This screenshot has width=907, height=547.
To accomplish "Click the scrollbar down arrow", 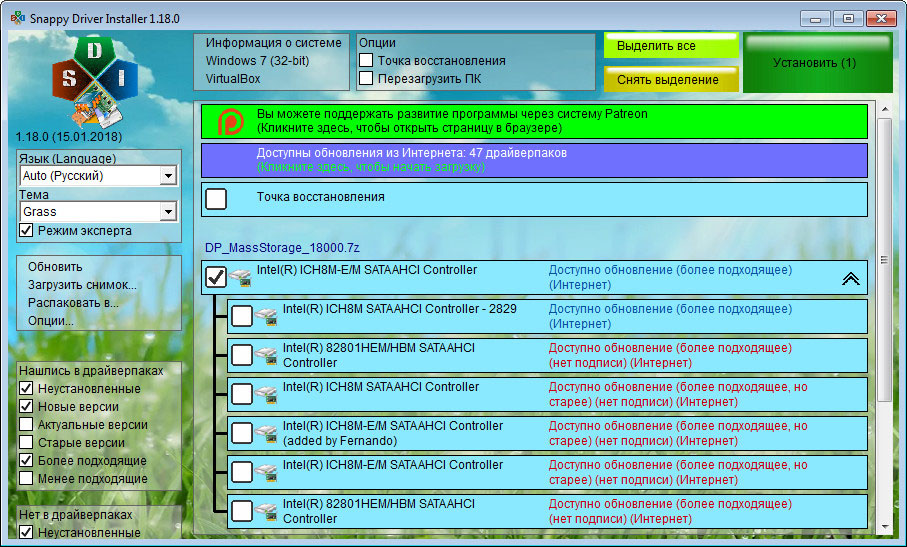I will click(x=884, y=527).
